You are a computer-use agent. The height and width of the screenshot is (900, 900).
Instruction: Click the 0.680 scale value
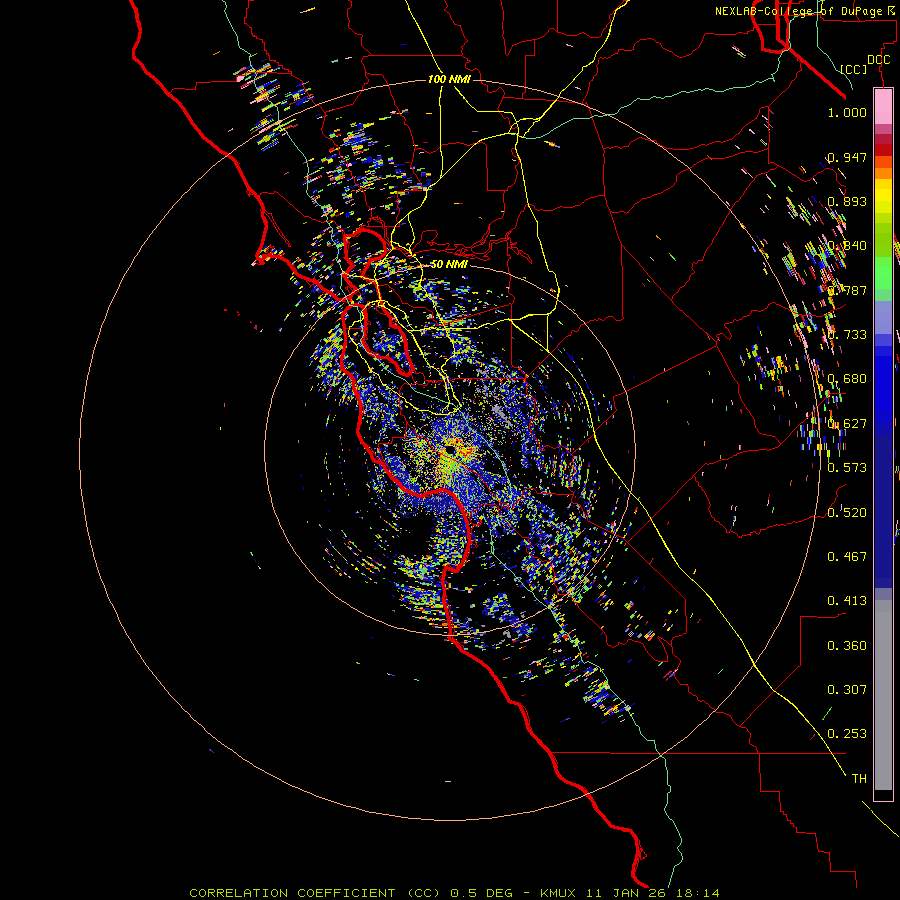847,379
